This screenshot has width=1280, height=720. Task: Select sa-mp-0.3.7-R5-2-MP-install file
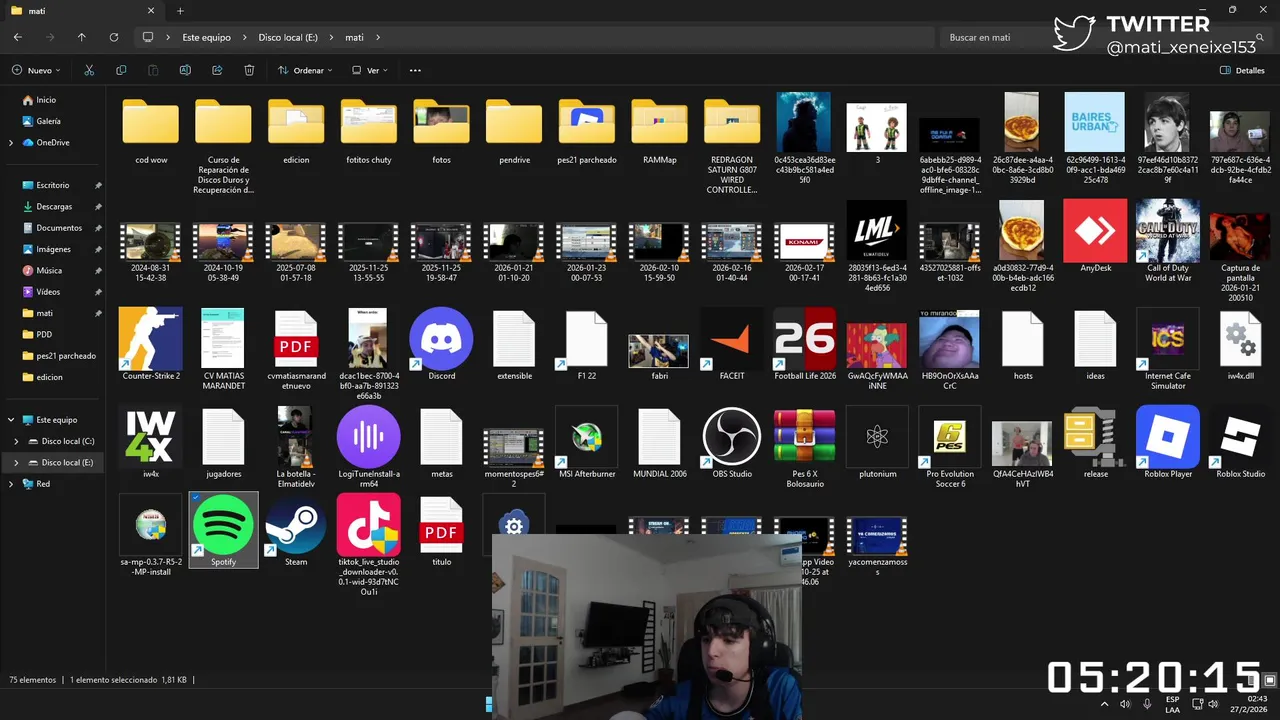(151, 525)
